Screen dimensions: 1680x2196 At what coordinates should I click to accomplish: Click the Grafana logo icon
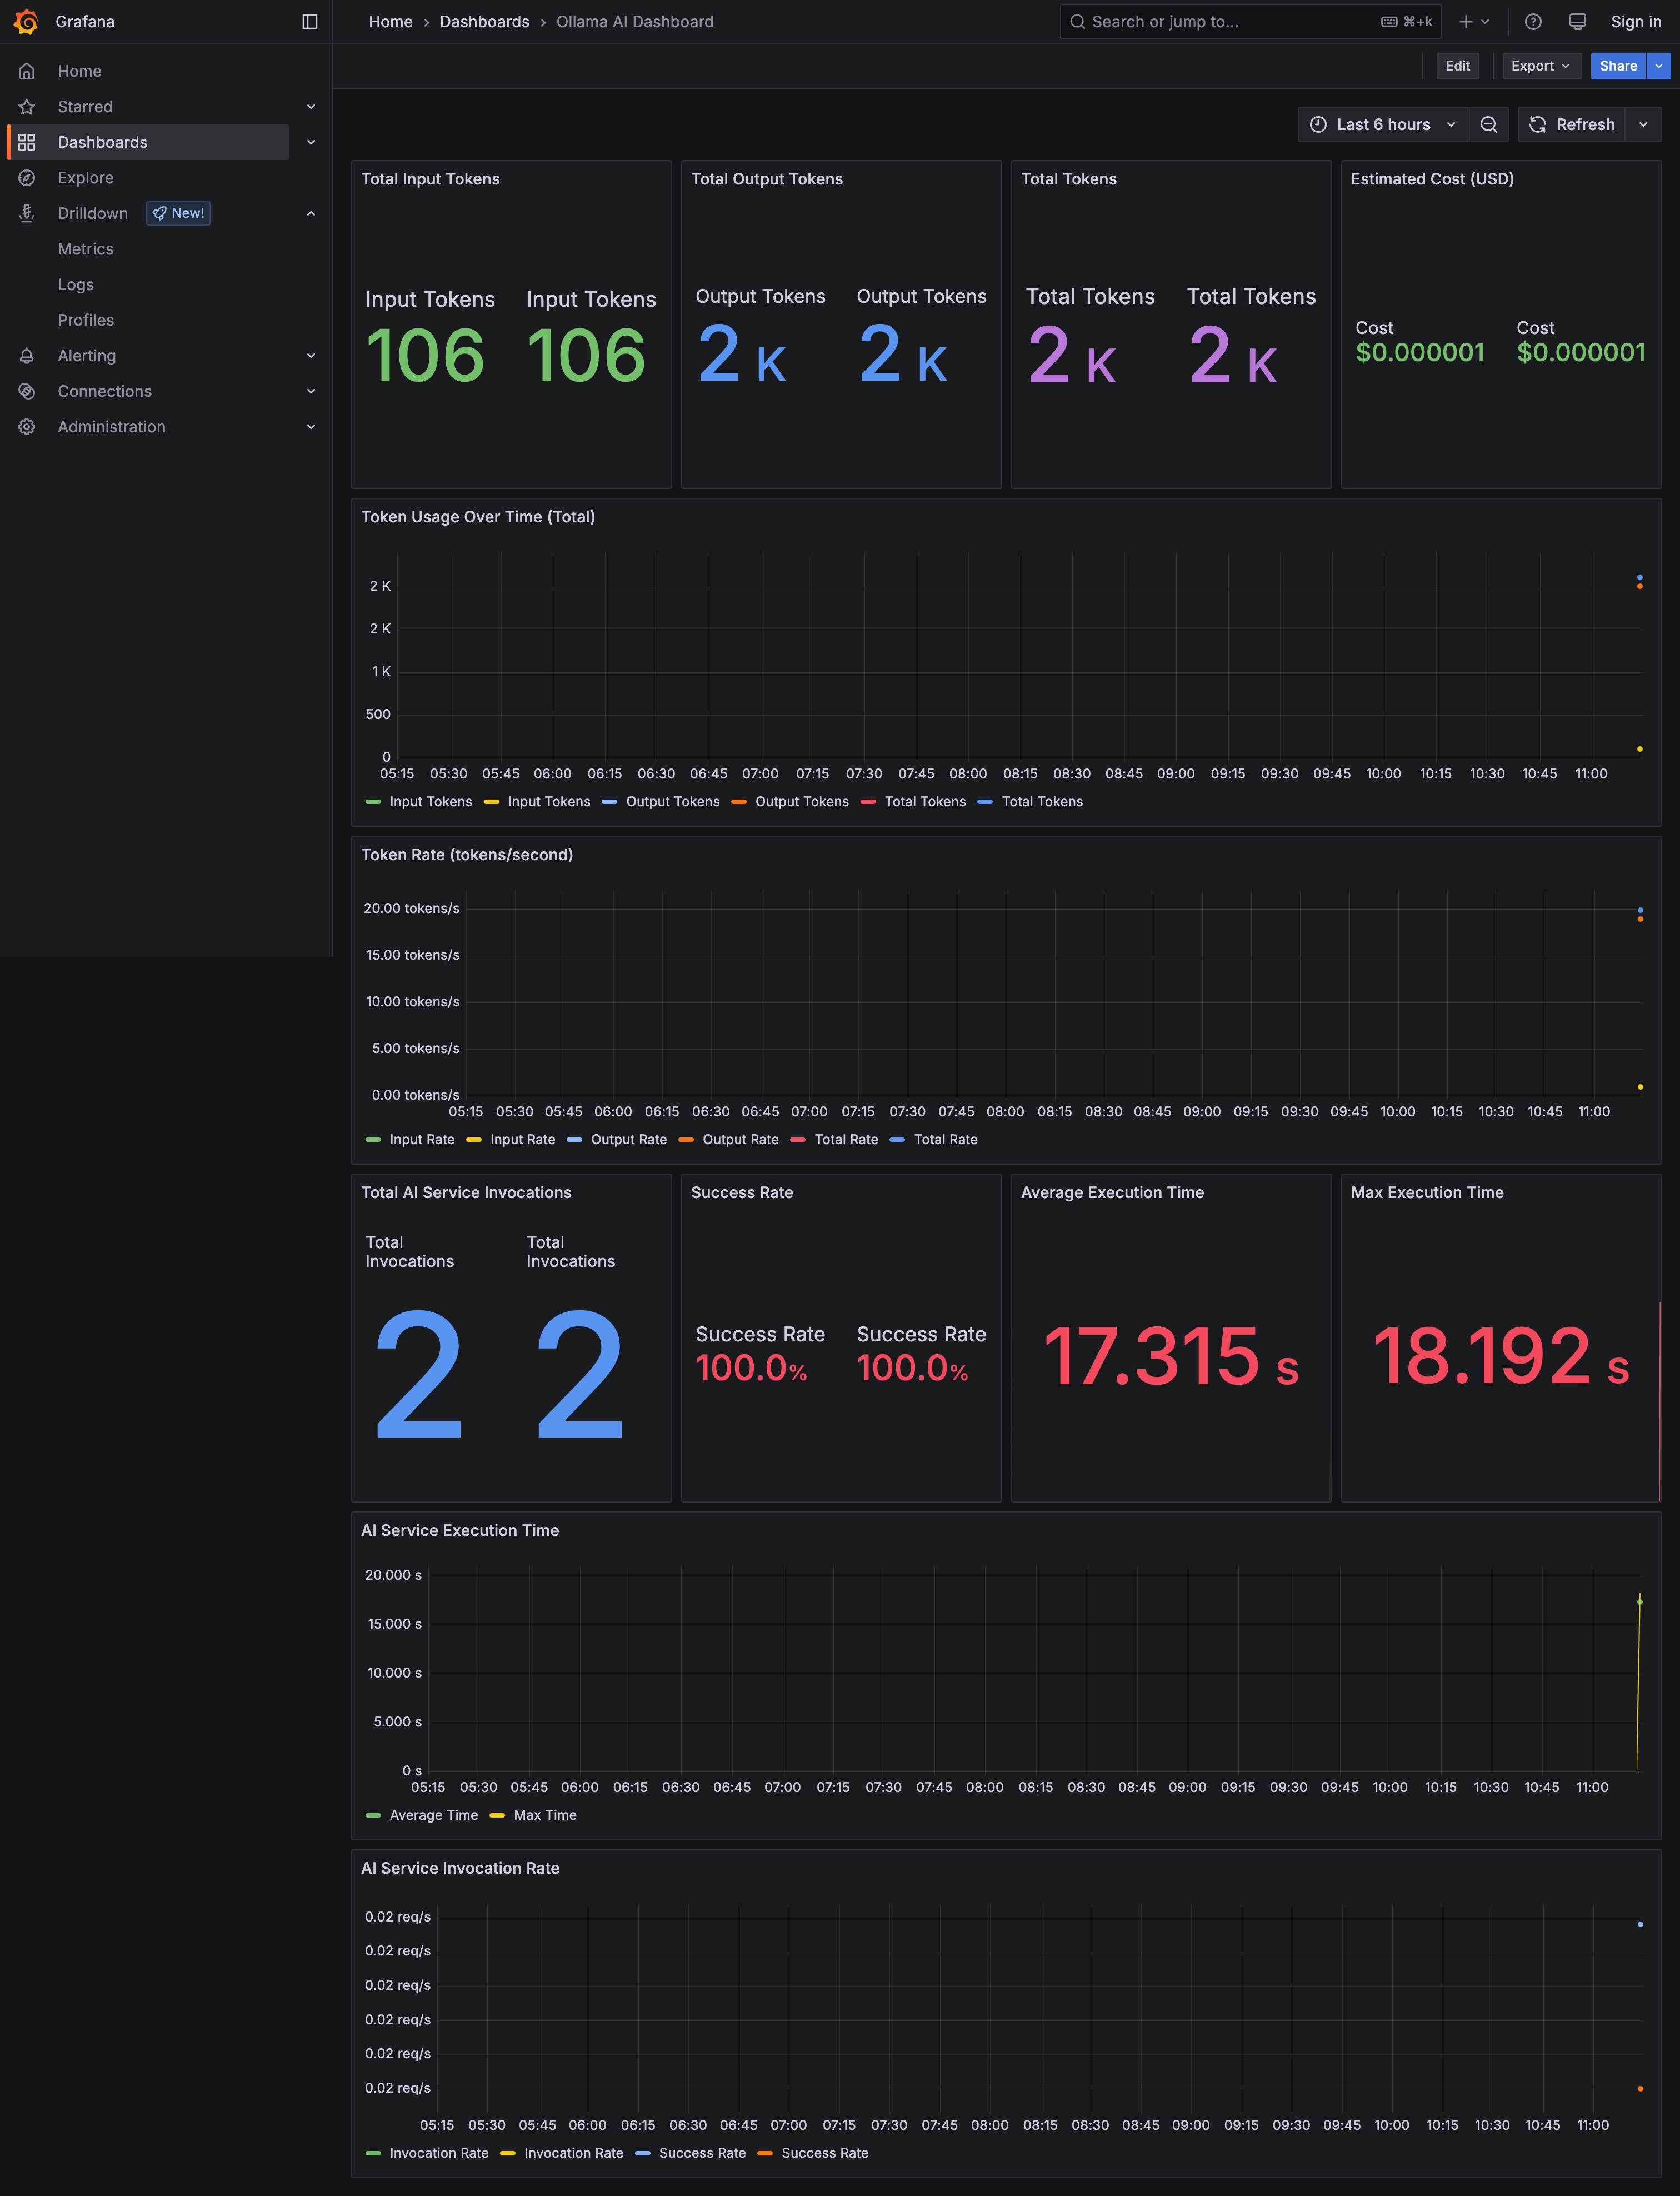pos(27,21)
